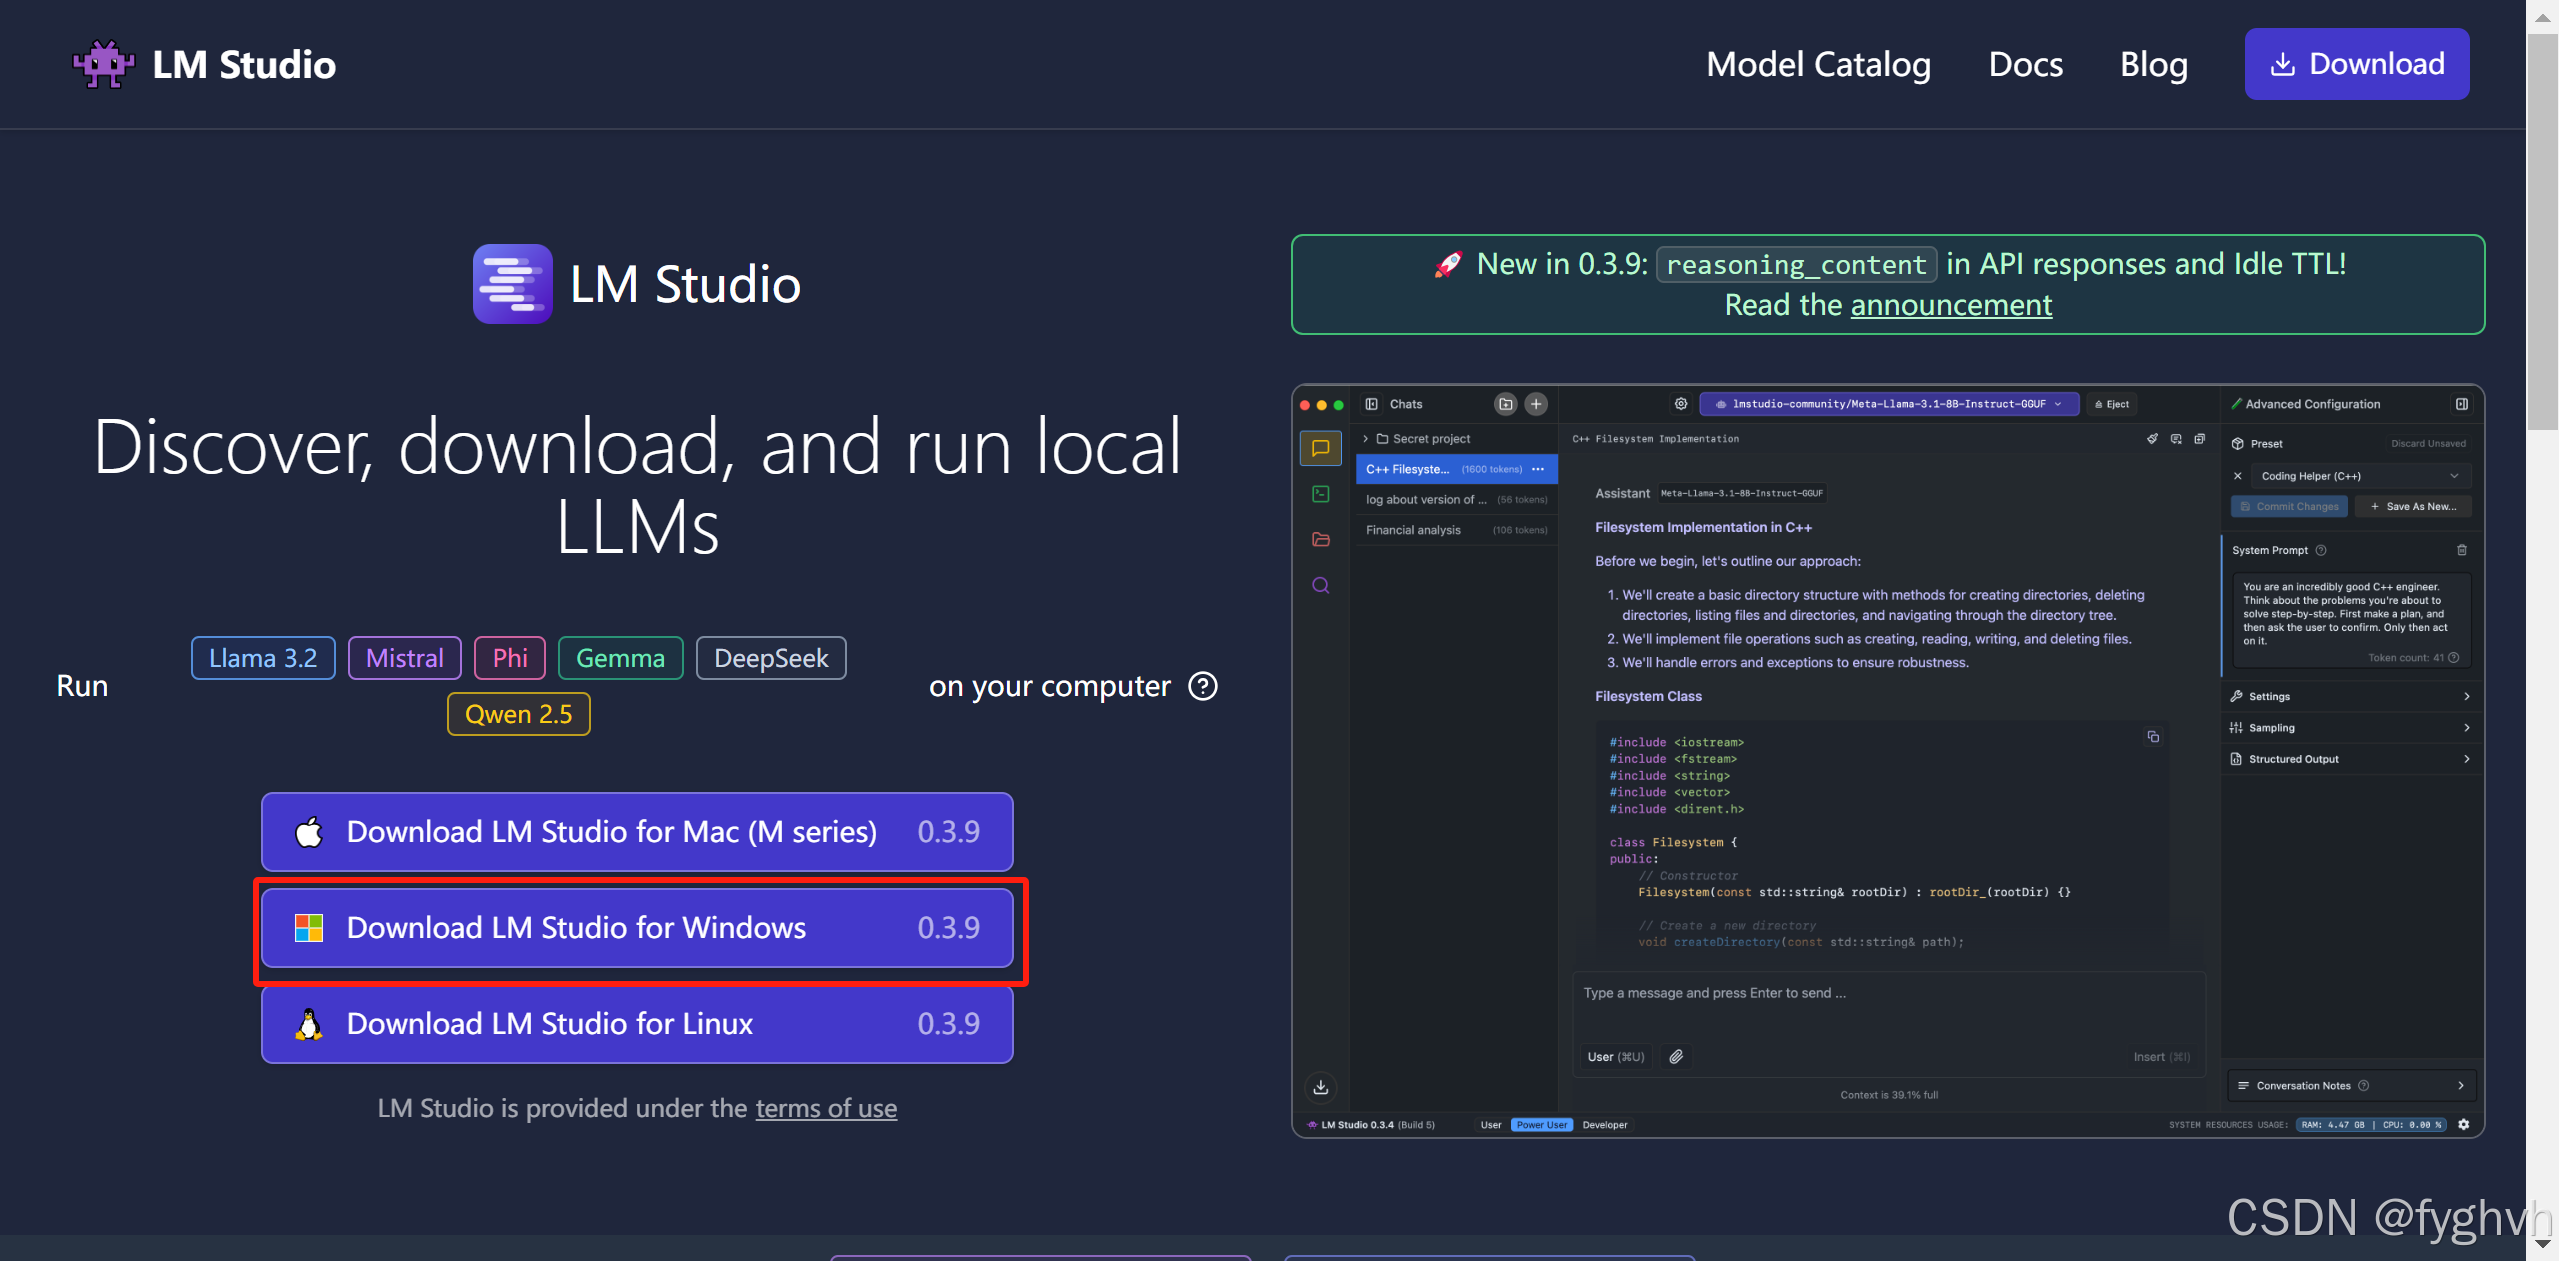Click the help question mark icon
Screen dimensions: 2559x1261
1202,686
